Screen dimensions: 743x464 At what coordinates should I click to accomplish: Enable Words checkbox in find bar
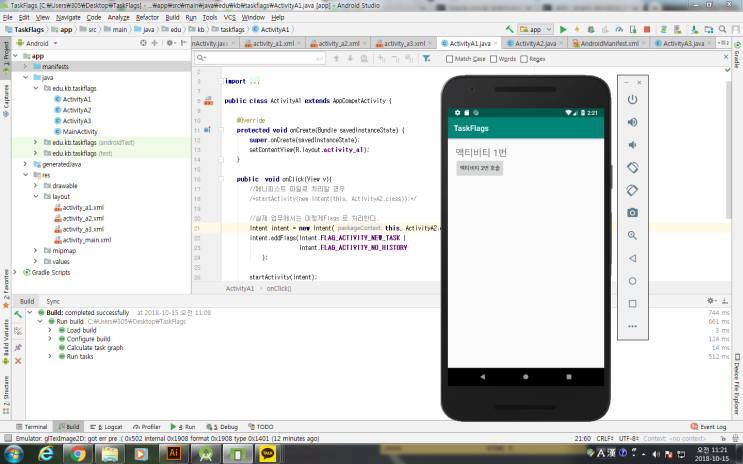pyautogui.click(x=493, y=59)
